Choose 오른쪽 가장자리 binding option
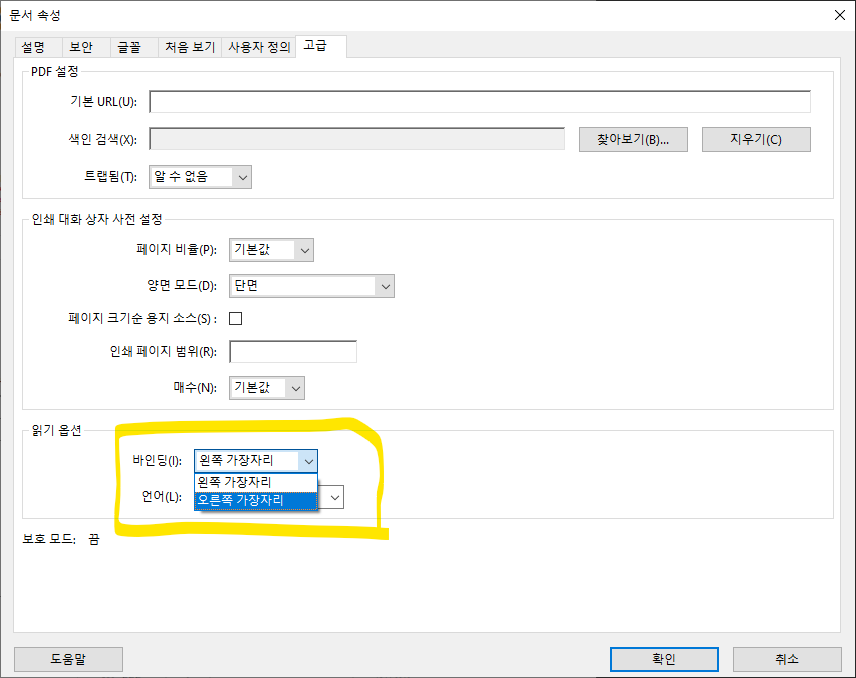 coord(255,499)
